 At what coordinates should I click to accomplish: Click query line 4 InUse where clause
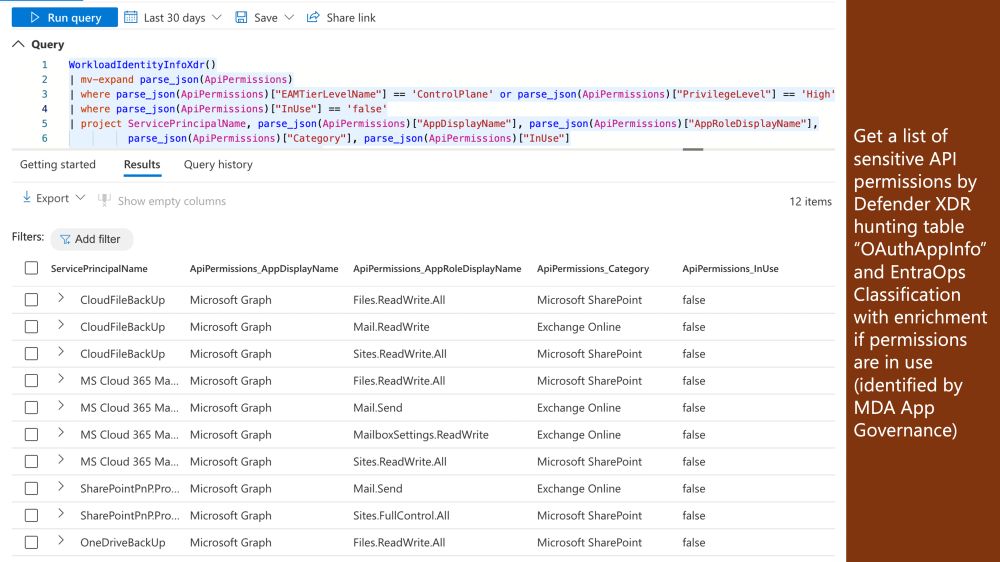228,108
